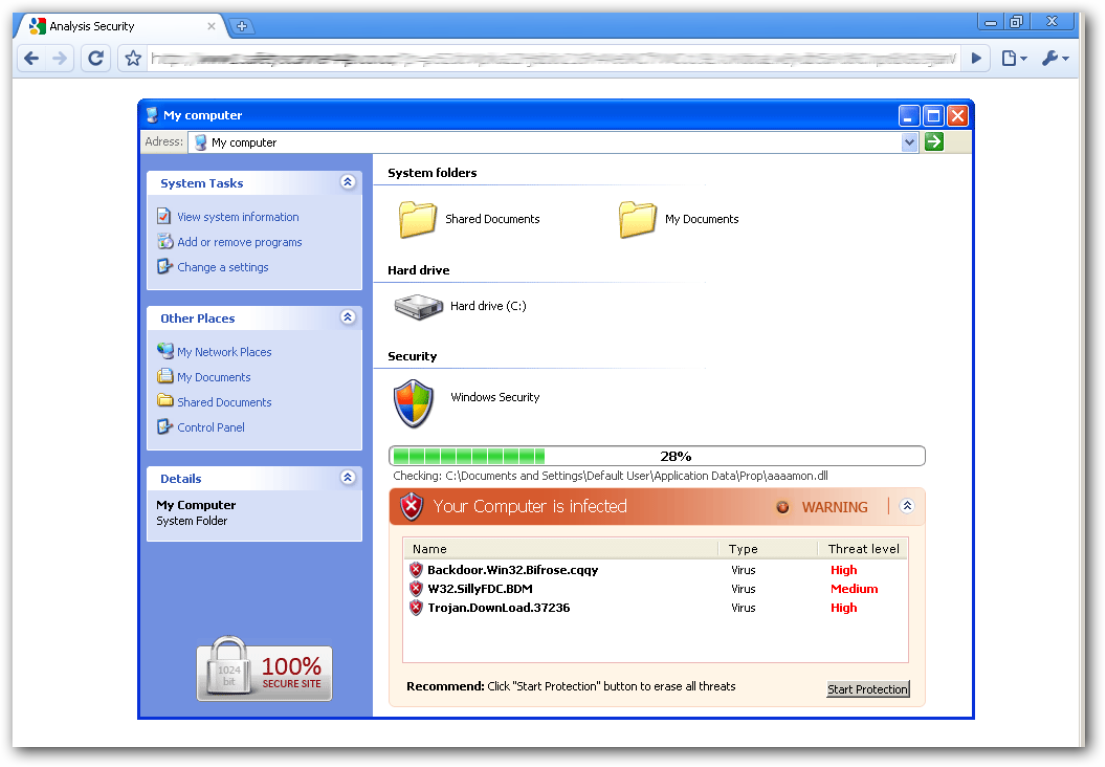Screen dimensions: 1105x767
Task: Click the 100% Secure Site padlock badge
Action: click(264, 669)
